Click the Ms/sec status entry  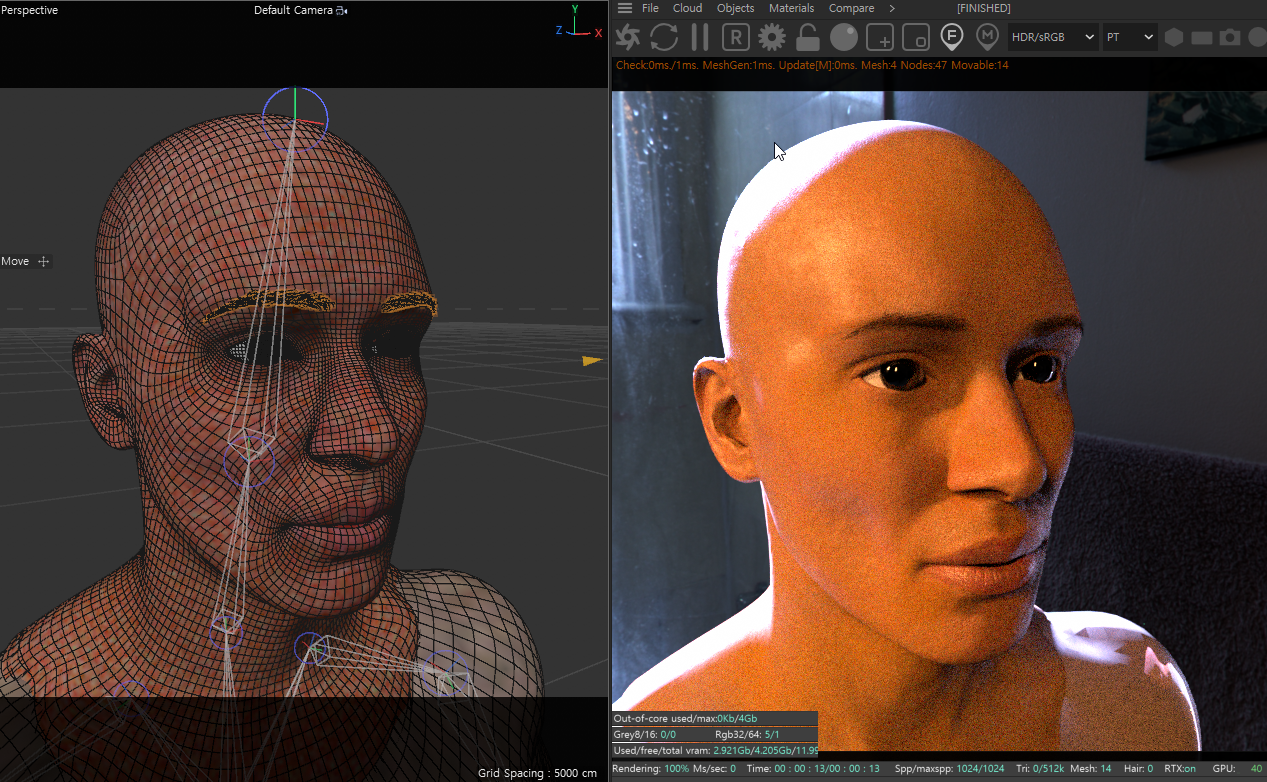[714, 768]
